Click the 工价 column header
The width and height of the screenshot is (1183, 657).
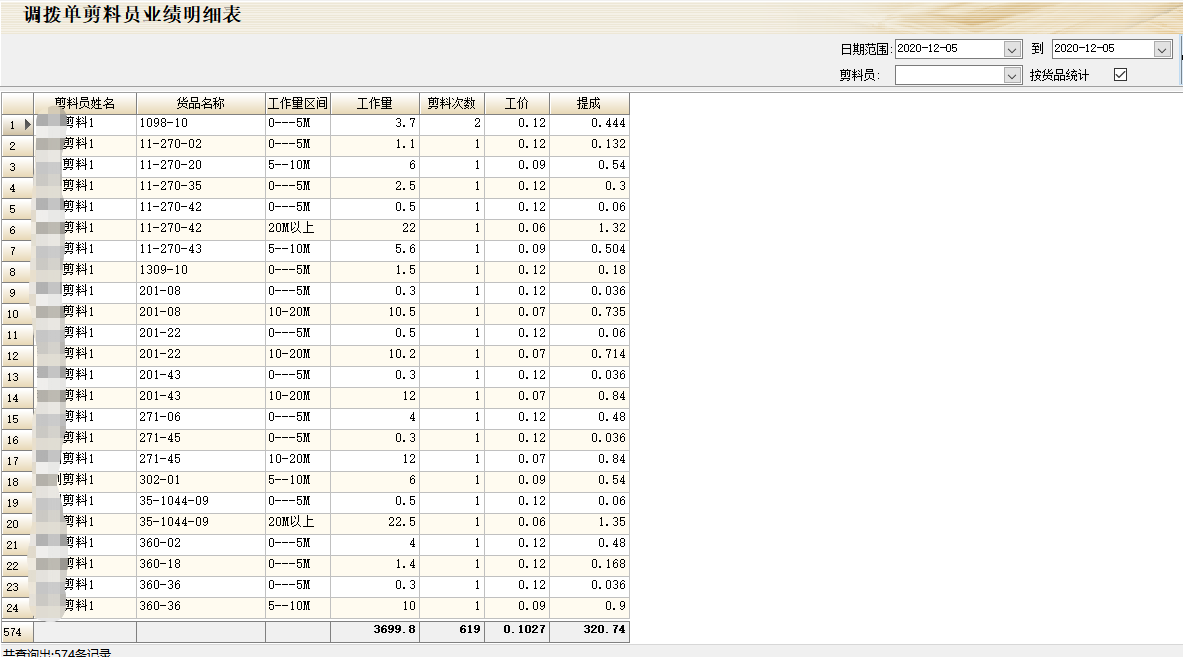click(516, 103)
